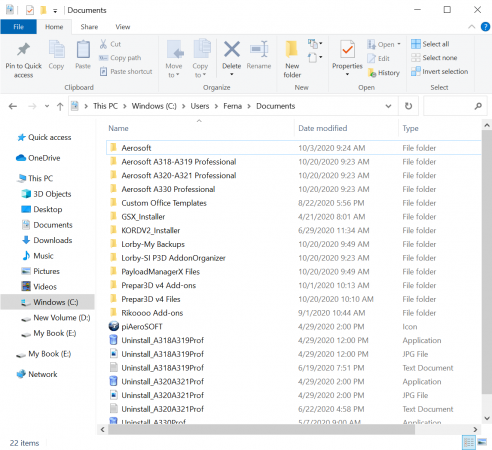Click the horizontal scrollbar
Viewport: 492px width, 450px height.
(x=261, y=430)
